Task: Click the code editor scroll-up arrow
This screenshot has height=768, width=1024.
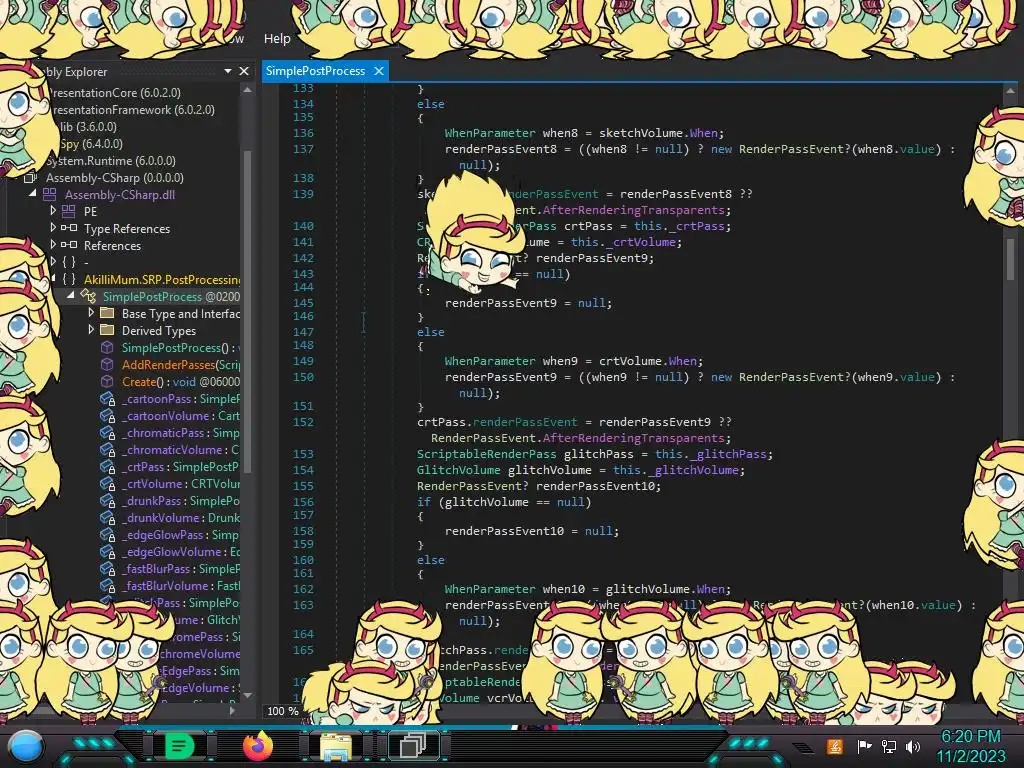Action: pyautogui.click(x=1010, y=91)
